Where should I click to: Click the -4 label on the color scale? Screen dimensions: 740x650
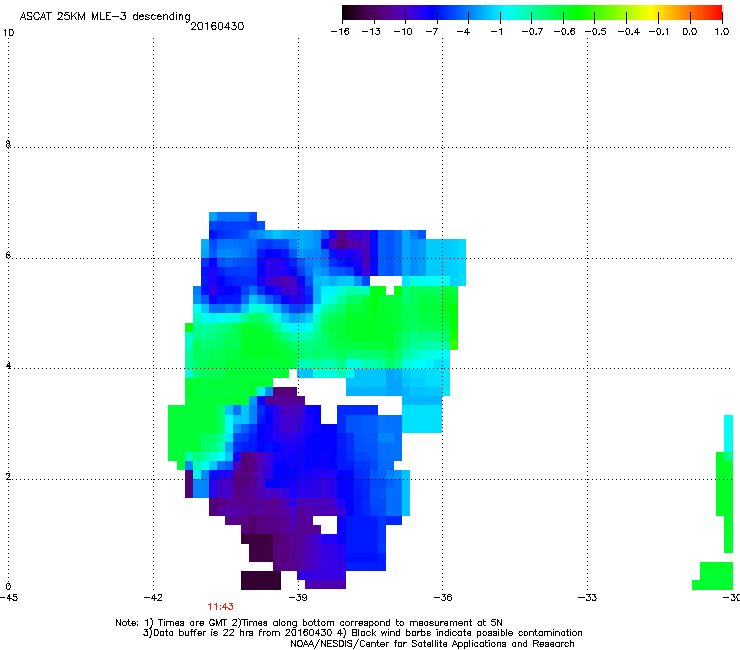click(x=463, y=32)
